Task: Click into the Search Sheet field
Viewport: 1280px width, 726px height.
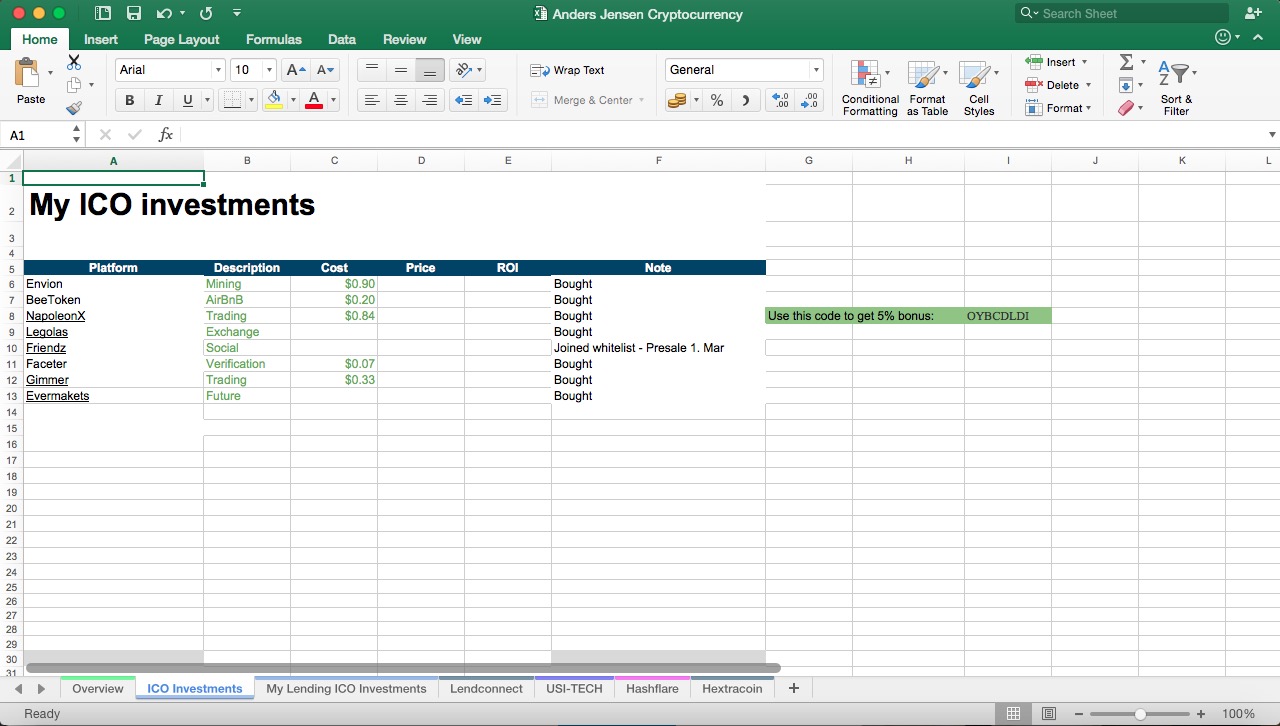Action: [x=1121, y=14]
